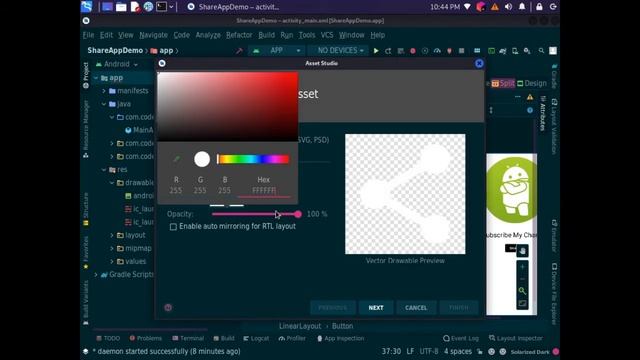
Task: Collapse the java folder
Action: 104,104
